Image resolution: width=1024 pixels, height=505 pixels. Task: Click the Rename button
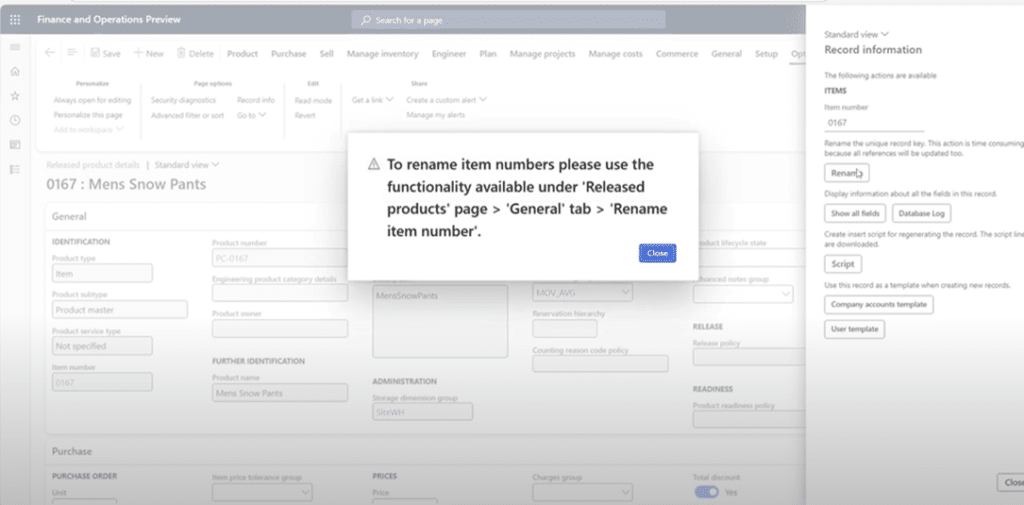pyautogui.click(x=846, y=173)
